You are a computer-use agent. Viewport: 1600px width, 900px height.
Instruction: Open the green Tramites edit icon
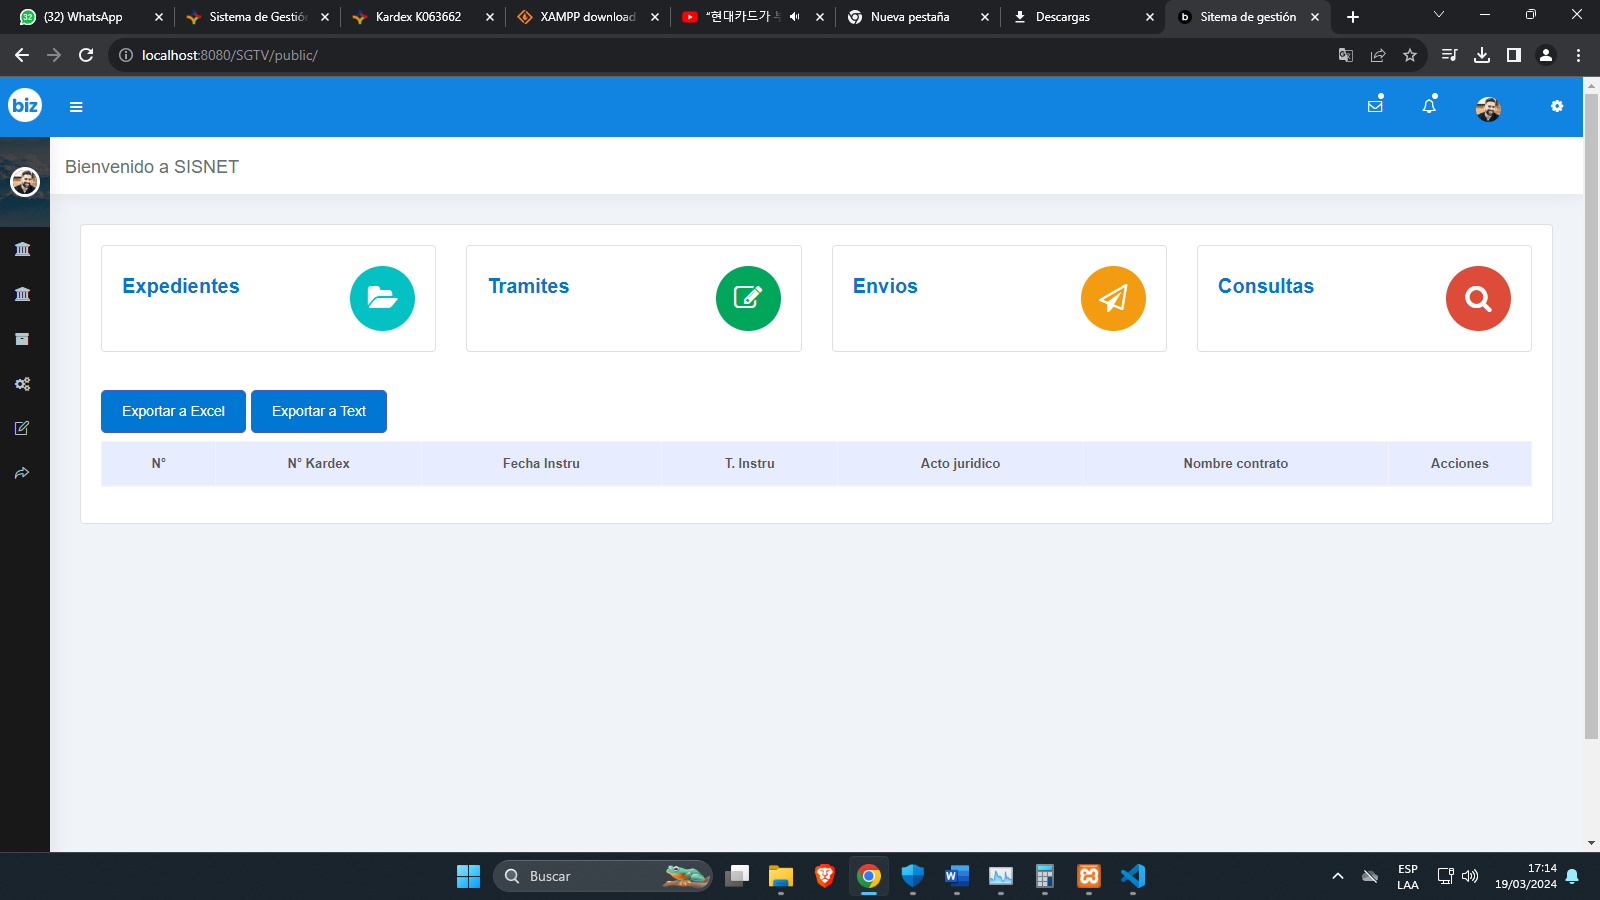coord(748,298)
